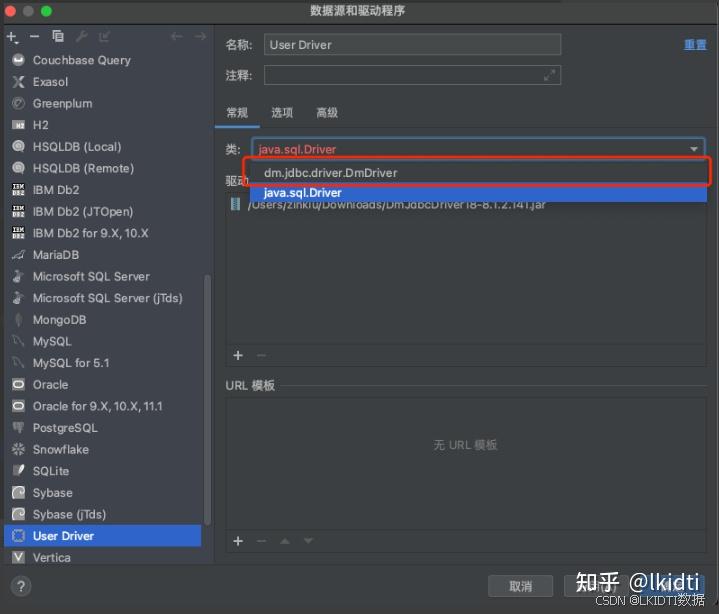
Task: Click the driver list scrollbar
Action: coord(207,399)
